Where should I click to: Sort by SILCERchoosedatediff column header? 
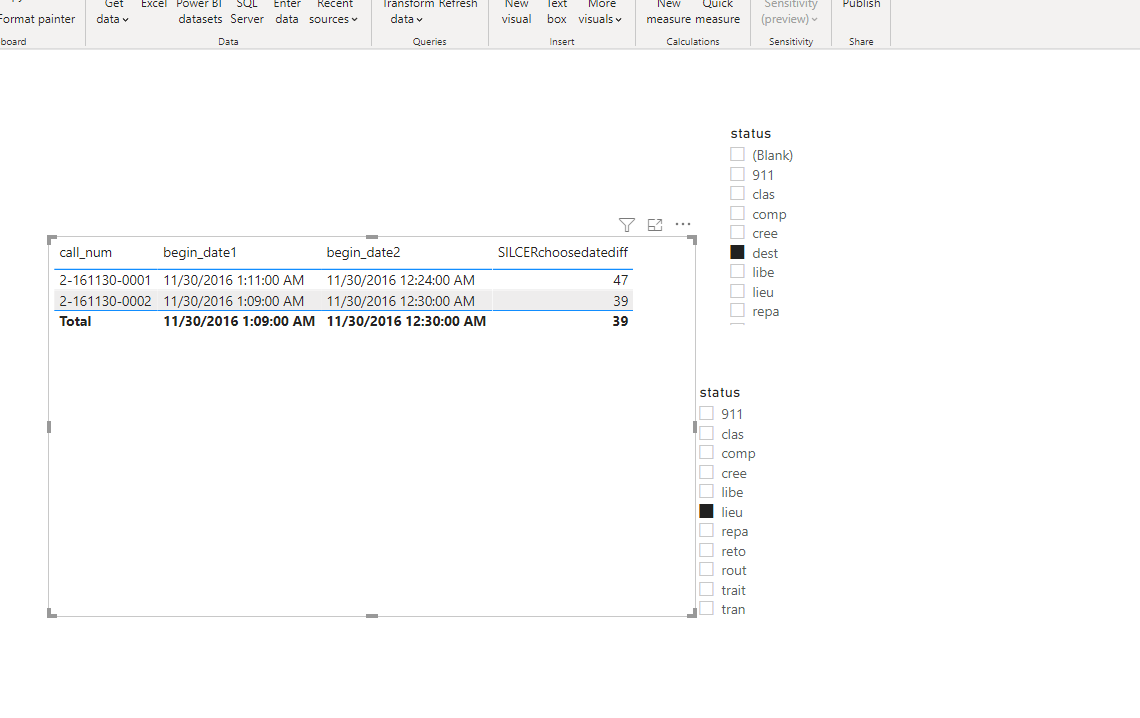pyautogui.click(x=563, y=253)
